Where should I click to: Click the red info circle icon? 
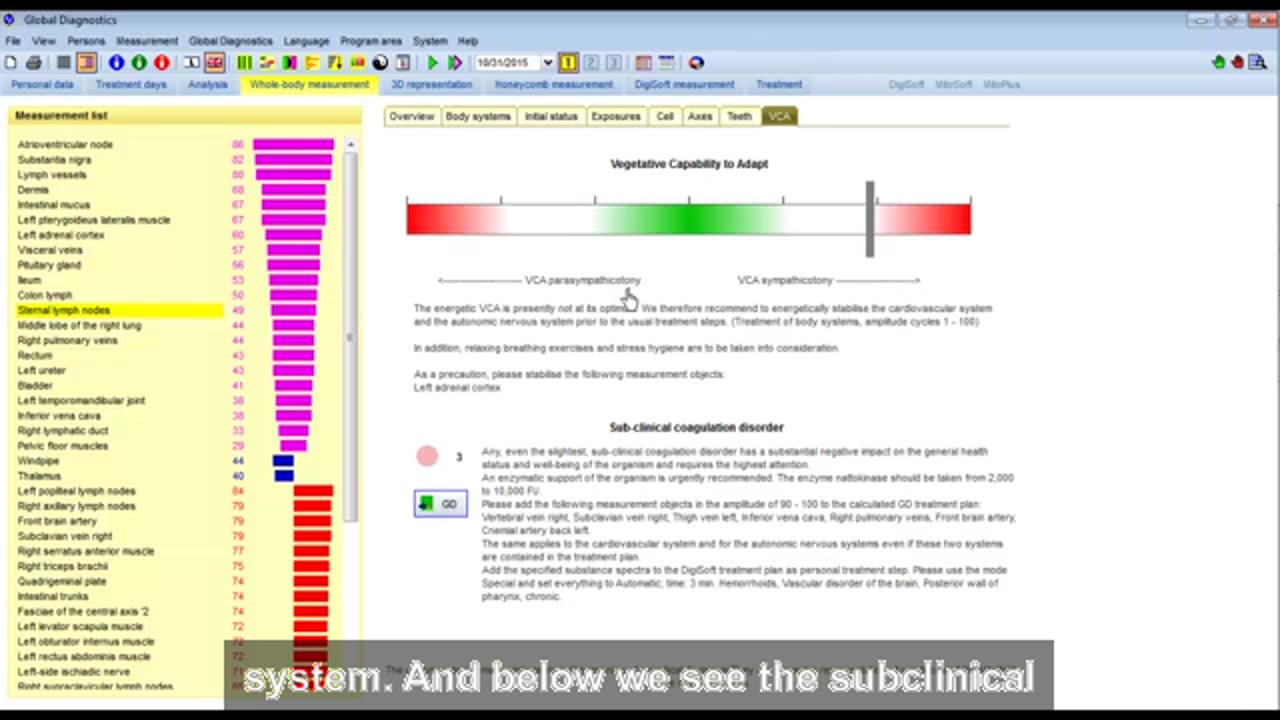click(x=161, y=63)
